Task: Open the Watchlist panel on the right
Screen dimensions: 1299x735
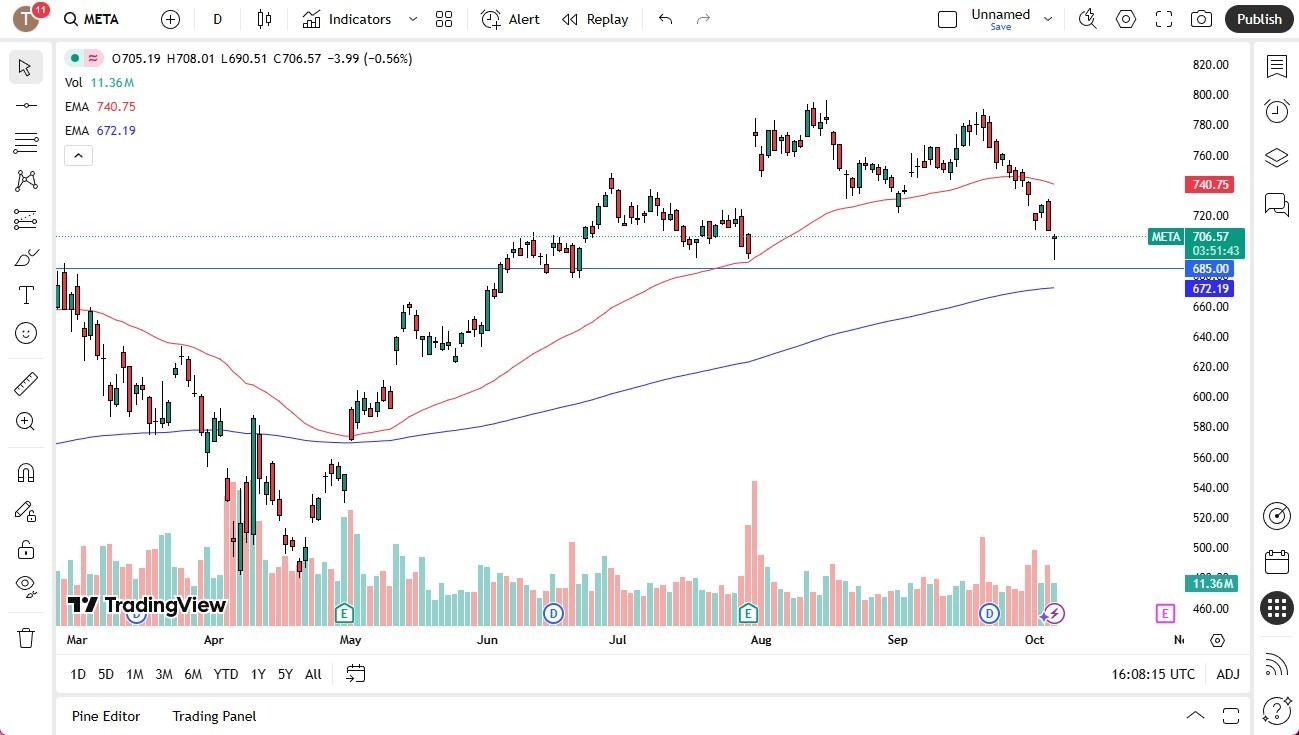Action: (x=1276, y=66)
